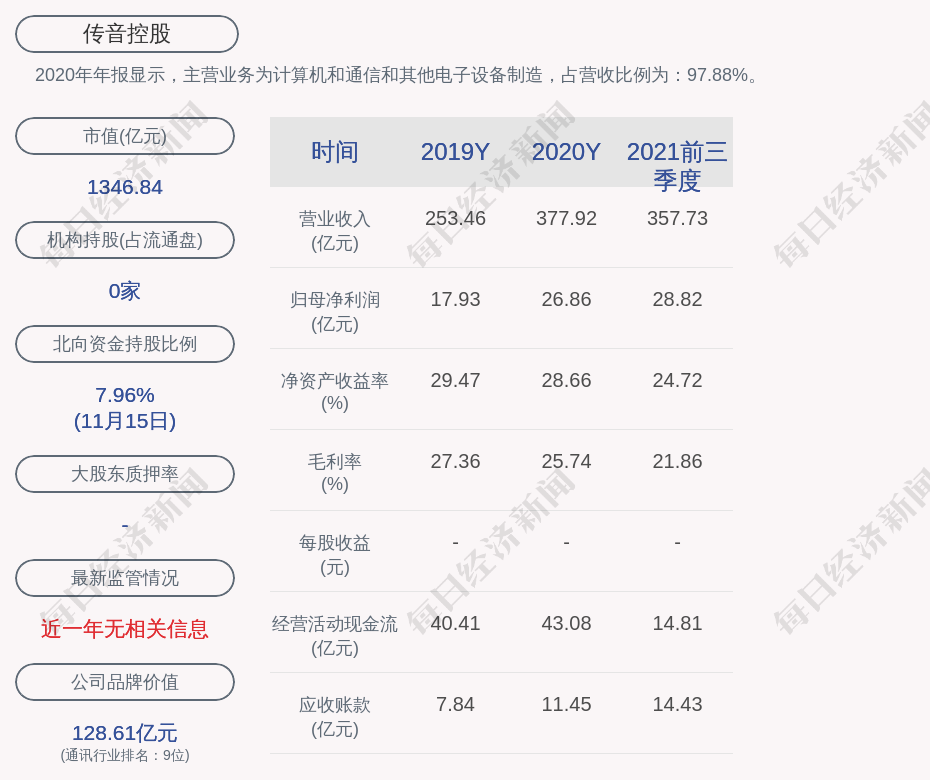Click the 机构持股(占流通盘) label pill
Screen dimensions: 930x780
pos(125,240)
